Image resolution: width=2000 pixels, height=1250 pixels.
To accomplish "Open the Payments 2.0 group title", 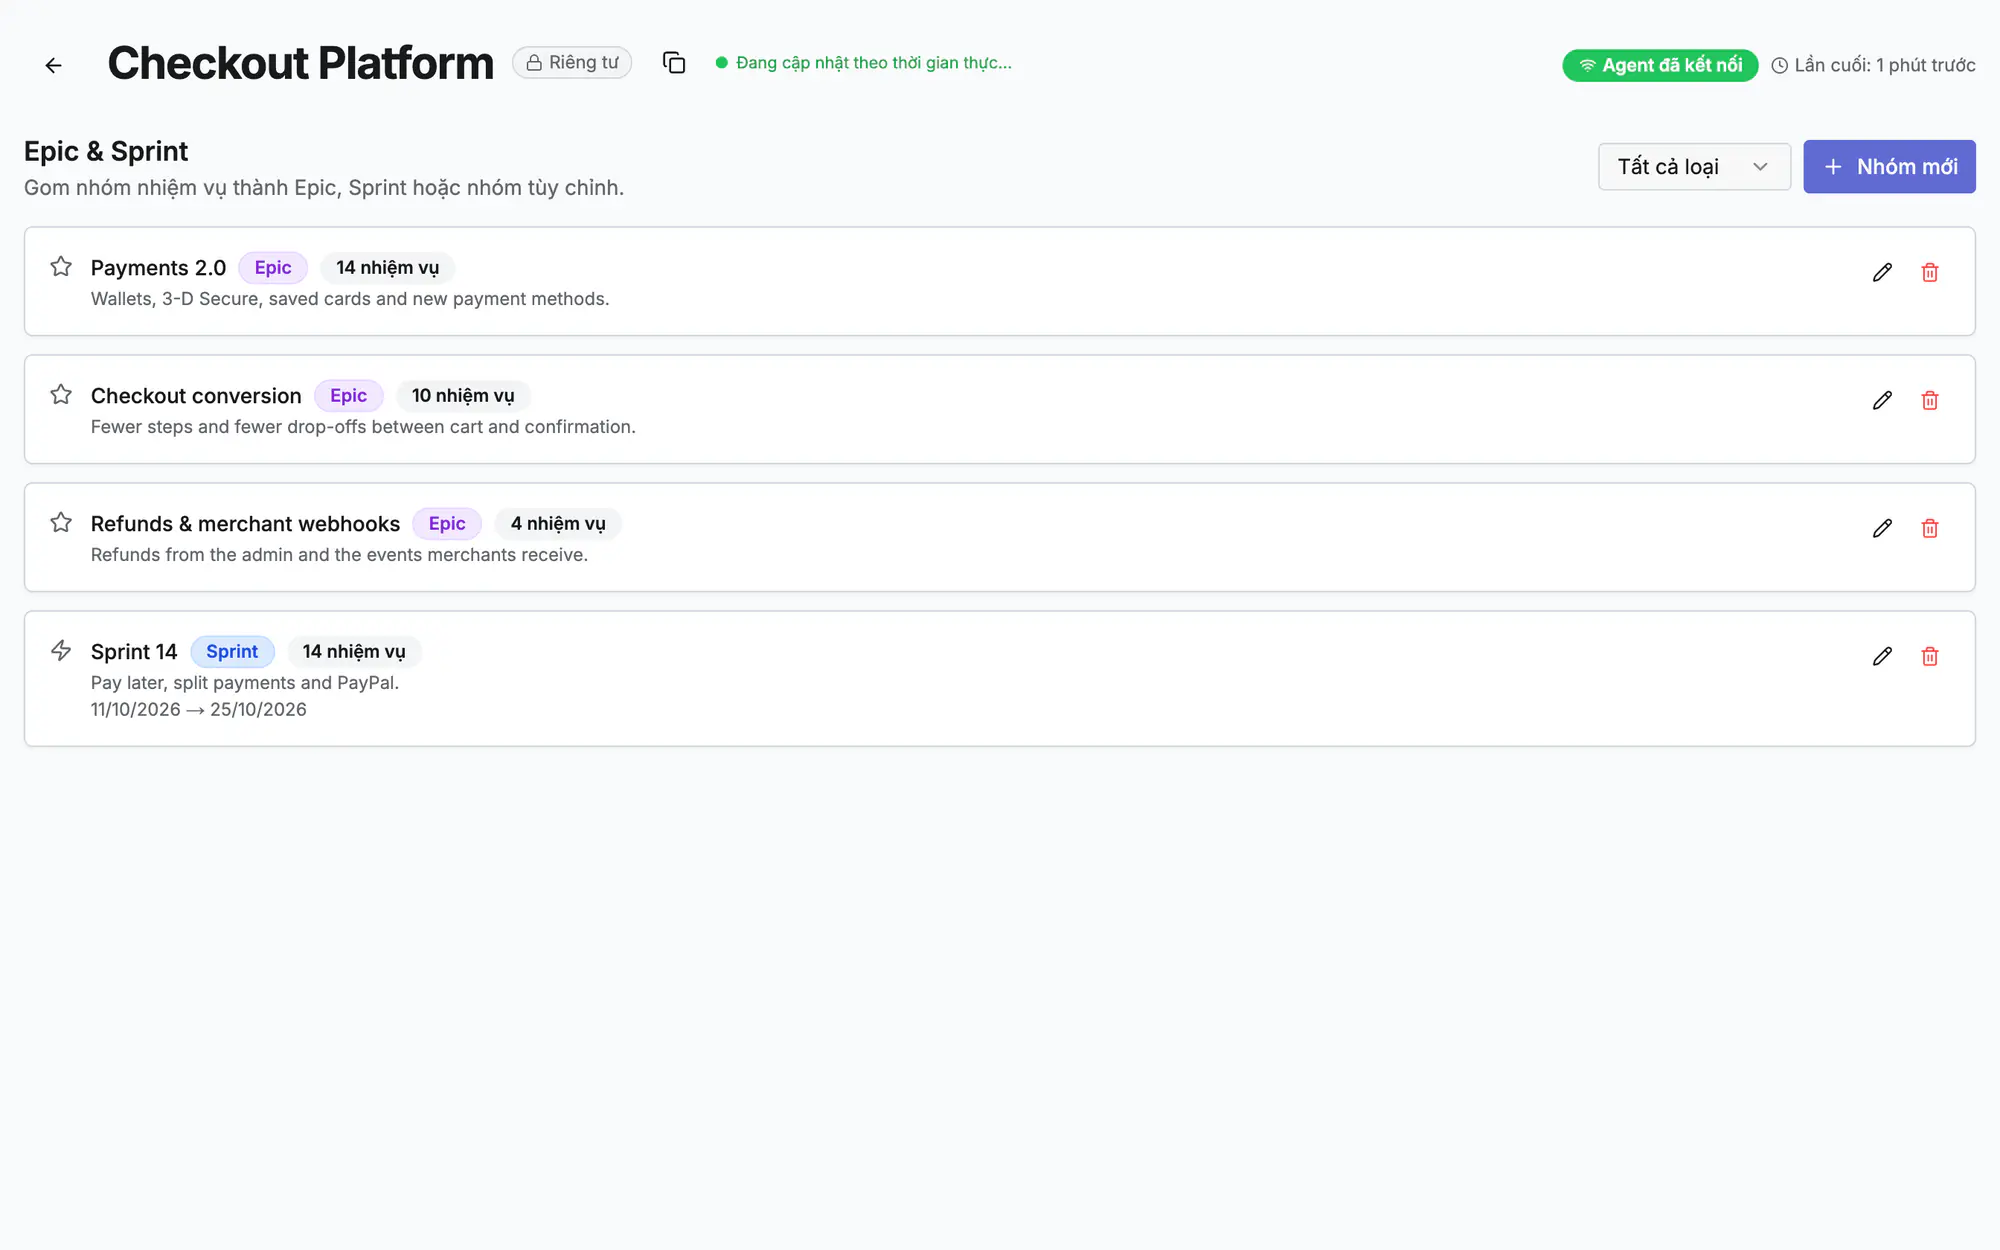I will coord(158,268).
